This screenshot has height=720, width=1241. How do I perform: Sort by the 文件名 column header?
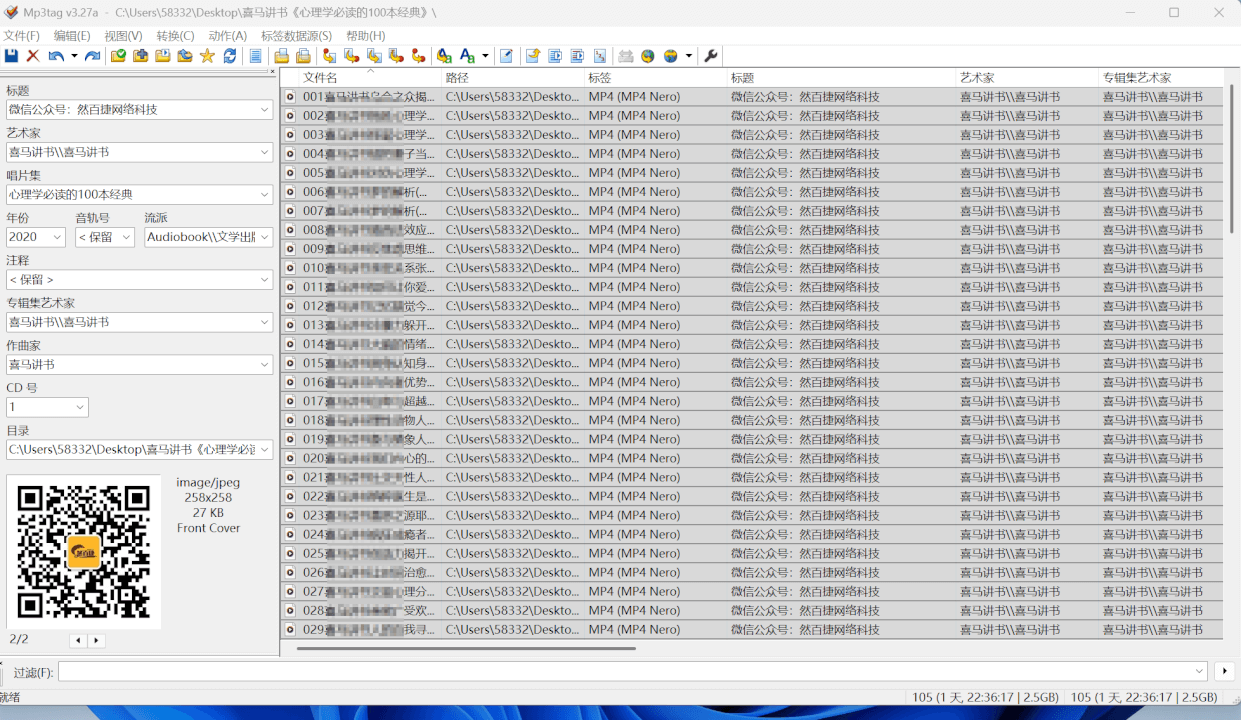point(370,77)
